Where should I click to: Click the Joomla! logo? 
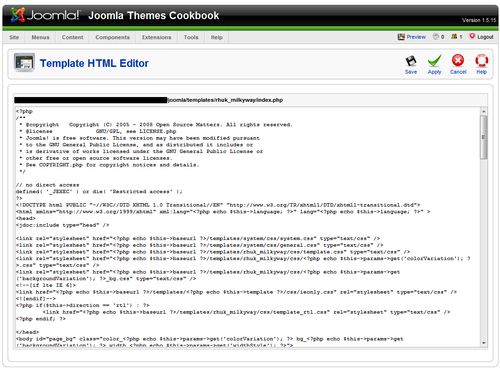click(x=45, y=15)
